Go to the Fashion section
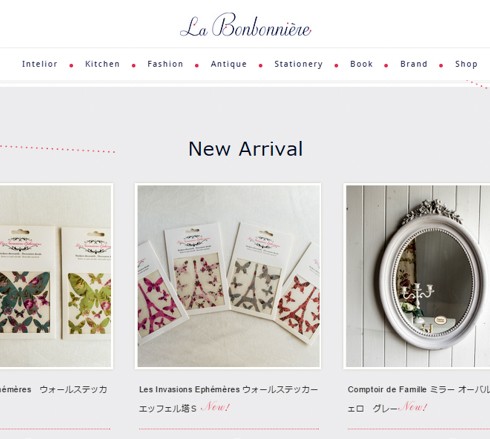 165,64
